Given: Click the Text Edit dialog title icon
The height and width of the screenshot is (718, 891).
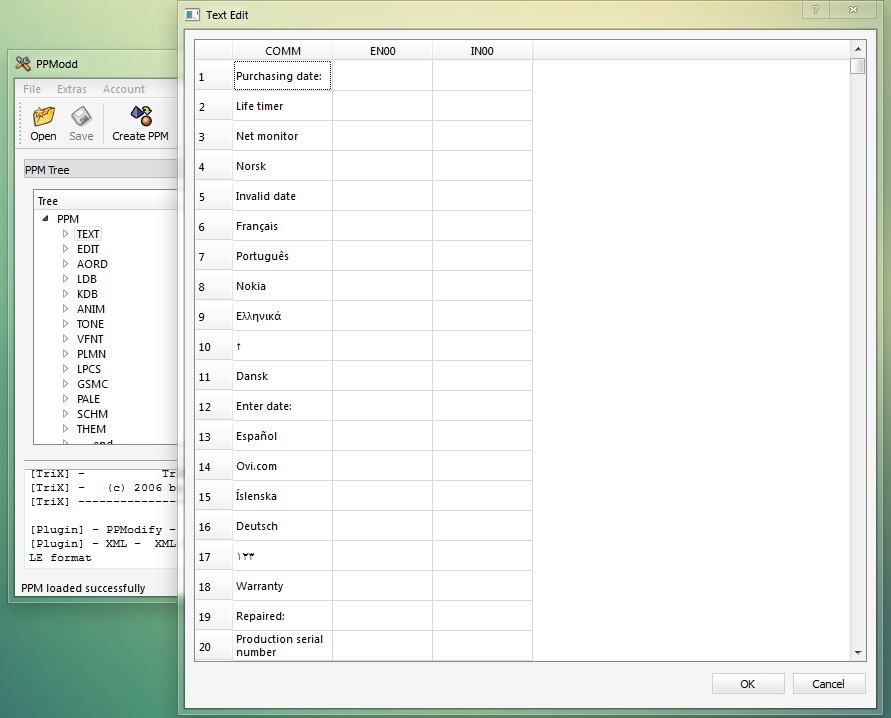Looking at the screenshot, I should (192, 15).
